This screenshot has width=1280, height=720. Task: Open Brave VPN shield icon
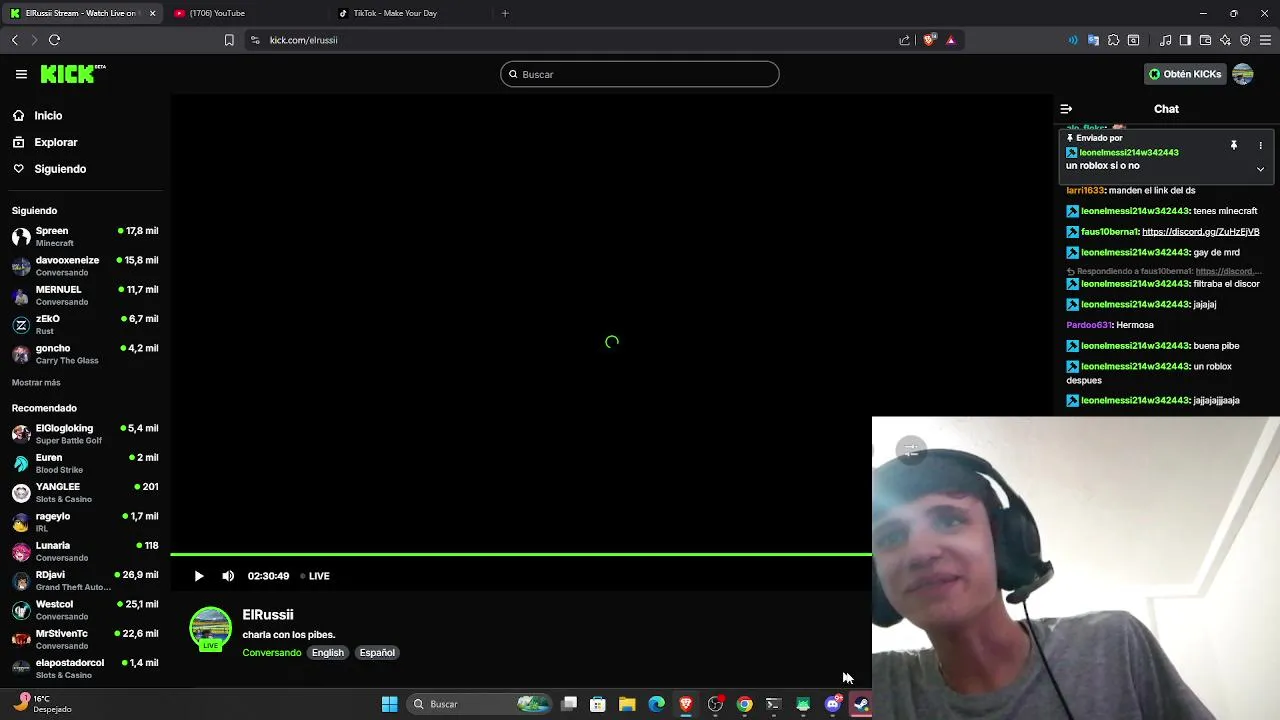(x=1245, y=40)
